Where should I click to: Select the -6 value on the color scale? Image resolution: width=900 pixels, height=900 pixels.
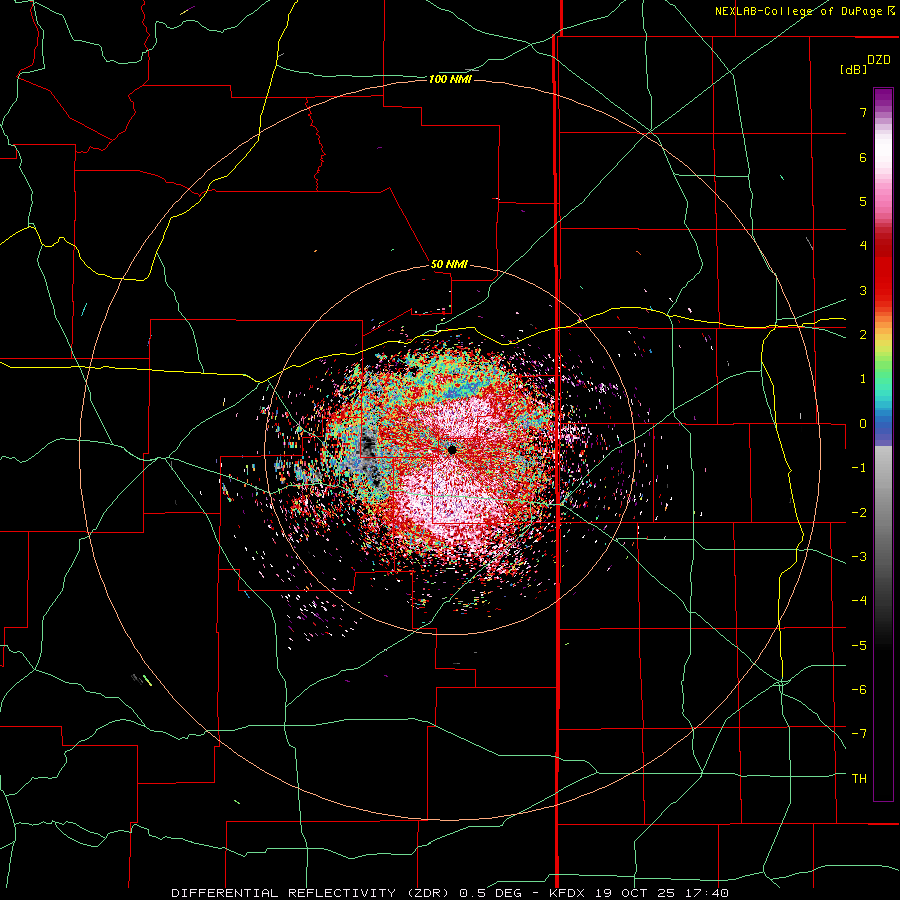[x=859, y=690]
